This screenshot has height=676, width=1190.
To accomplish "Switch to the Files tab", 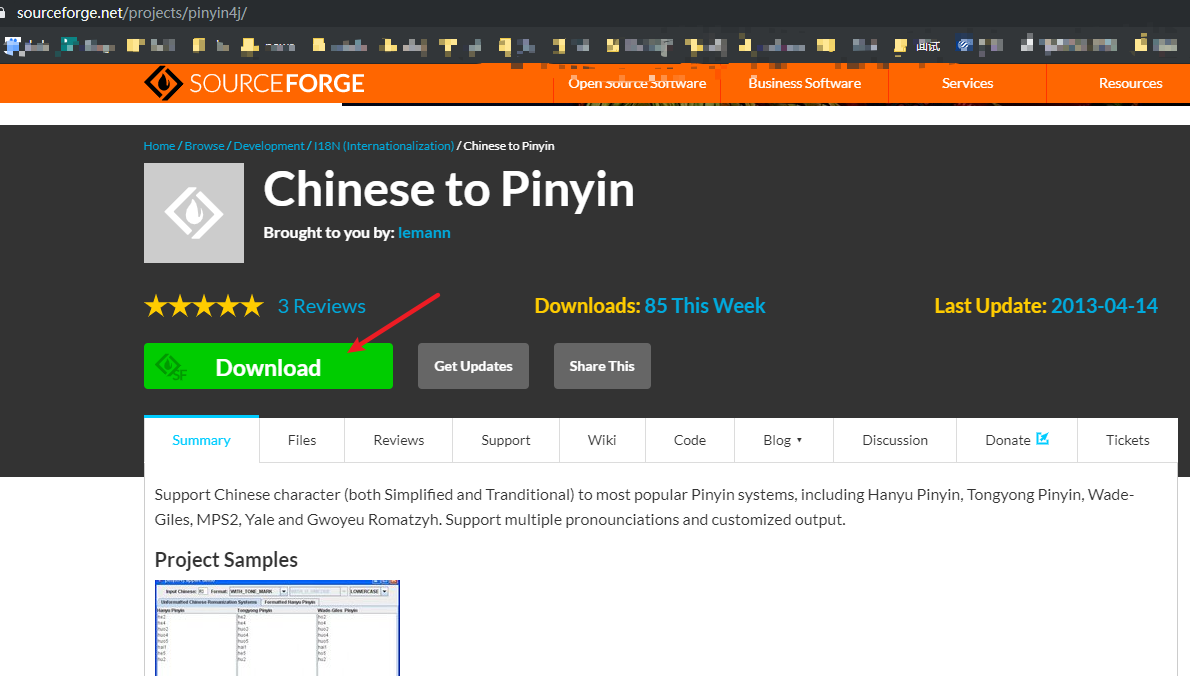I will pos(302,440).
